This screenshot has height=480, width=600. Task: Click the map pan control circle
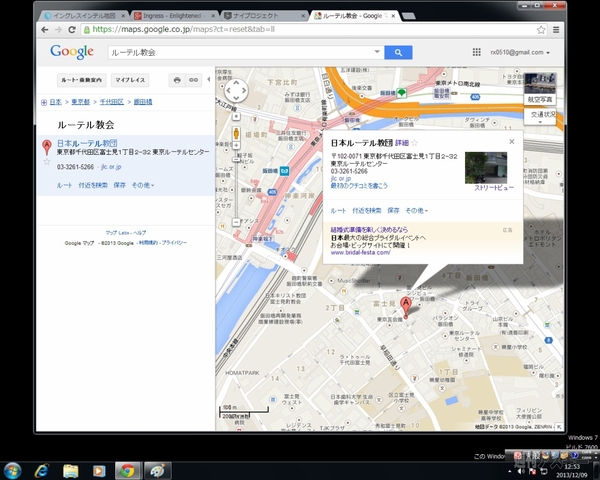(x=236, y=91)
